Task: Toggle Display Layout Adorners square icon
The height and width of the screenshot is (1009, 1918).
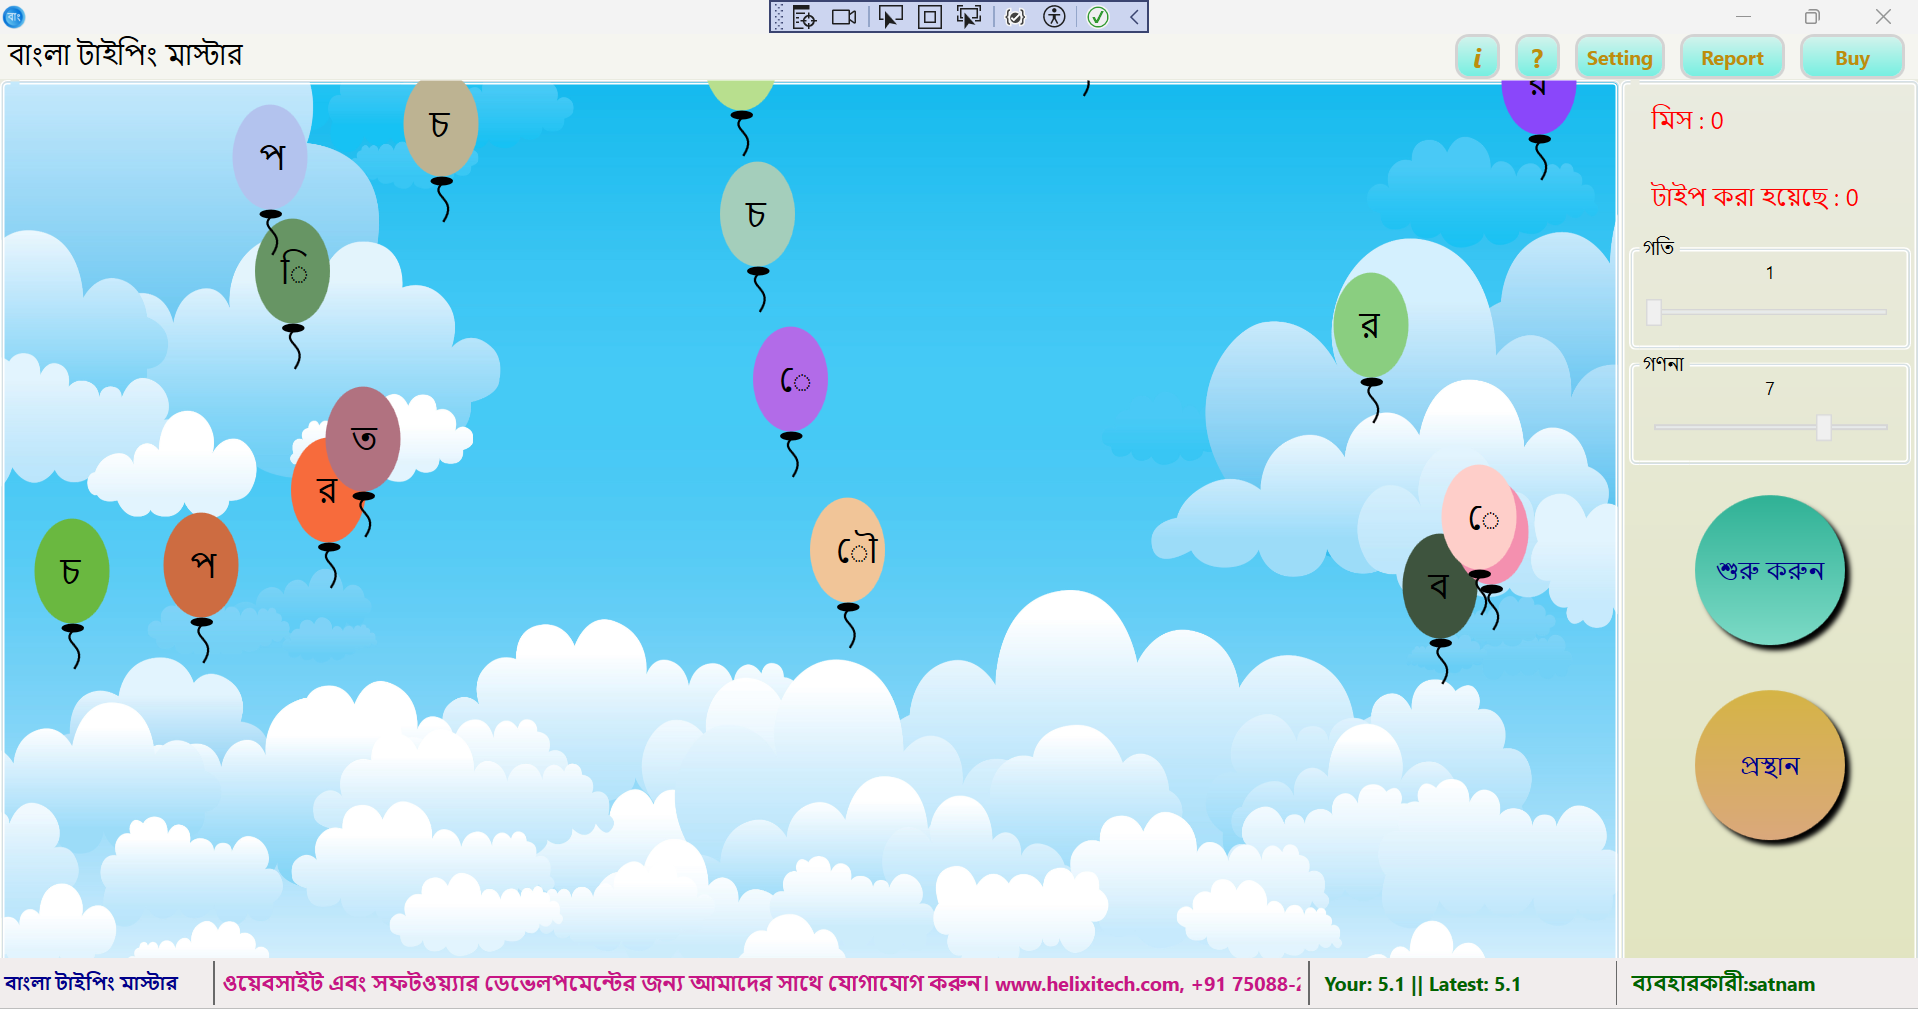Action: pos(929,17)
